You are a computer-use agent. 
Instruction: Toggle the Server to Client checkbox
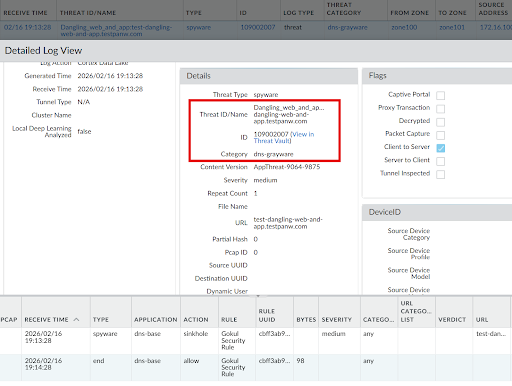(x=440, y=161)
